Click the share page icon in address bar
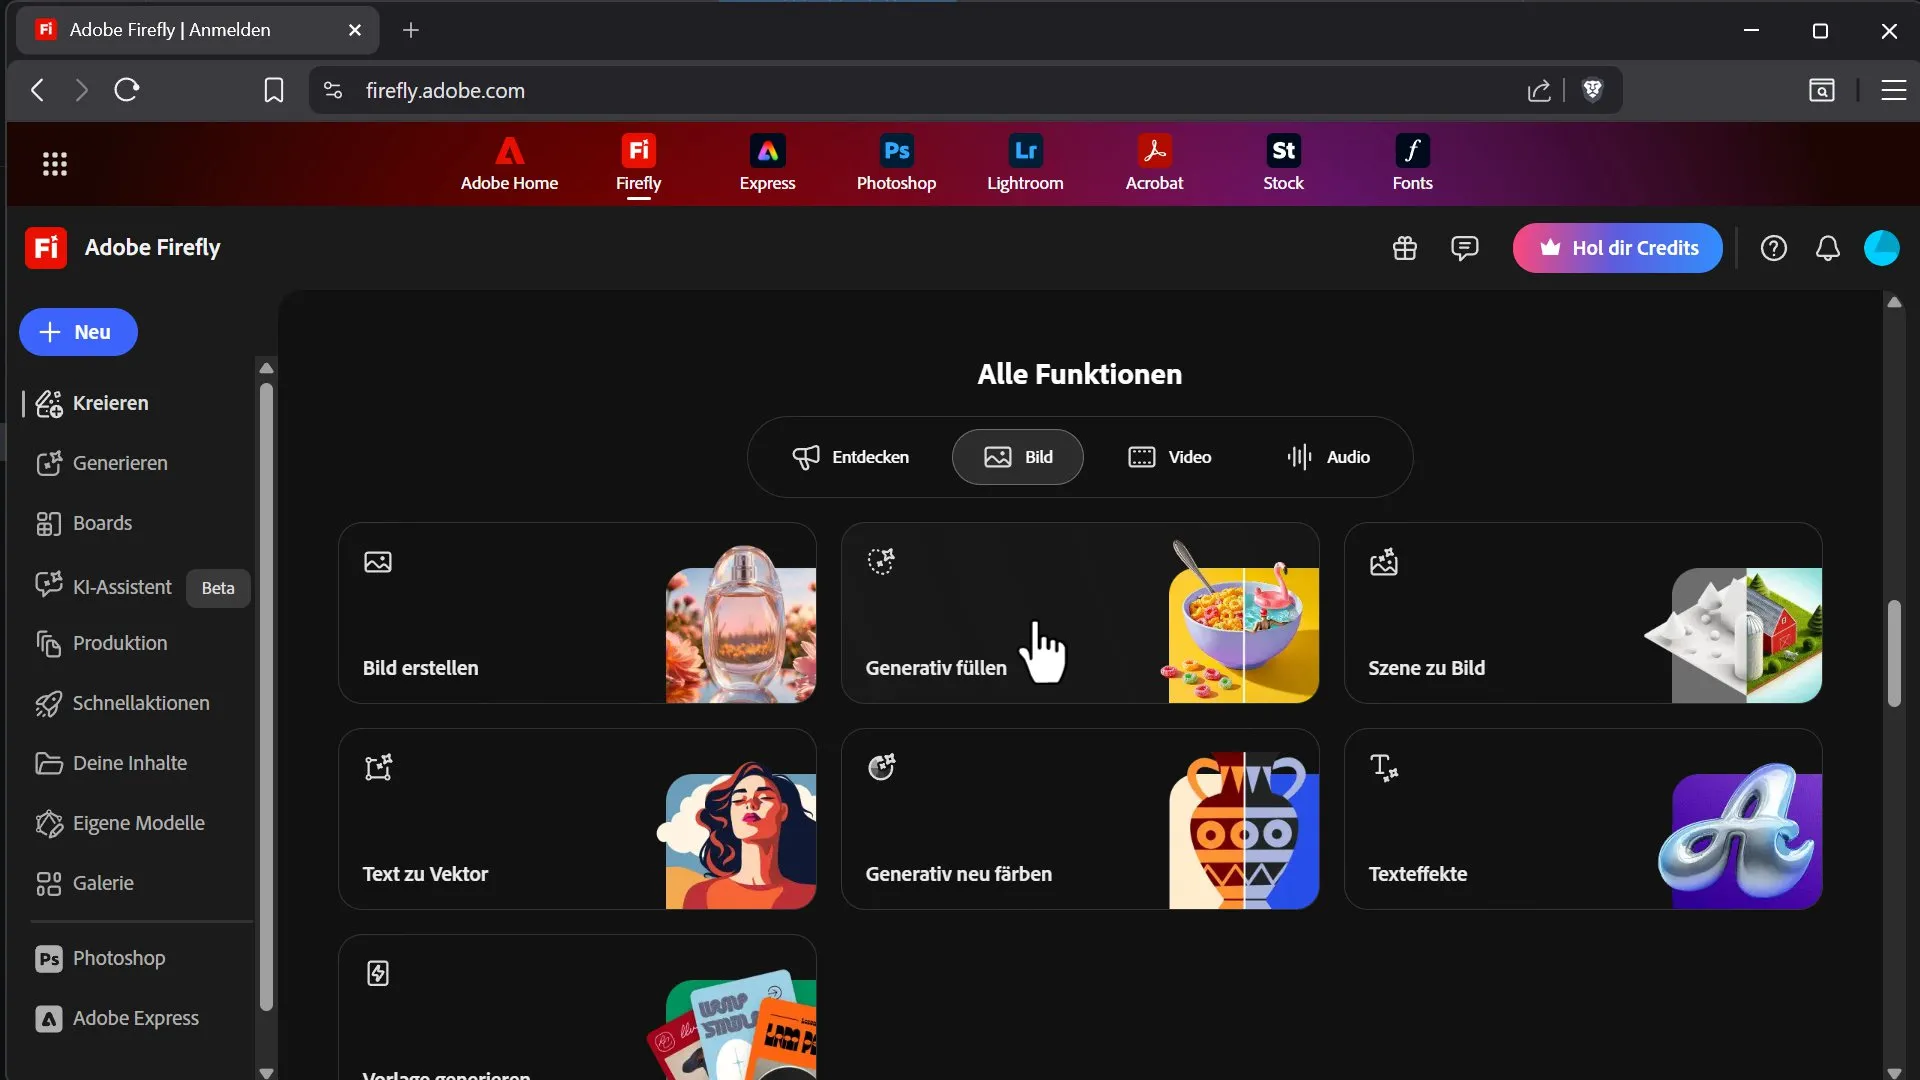 click(1539, 91)
